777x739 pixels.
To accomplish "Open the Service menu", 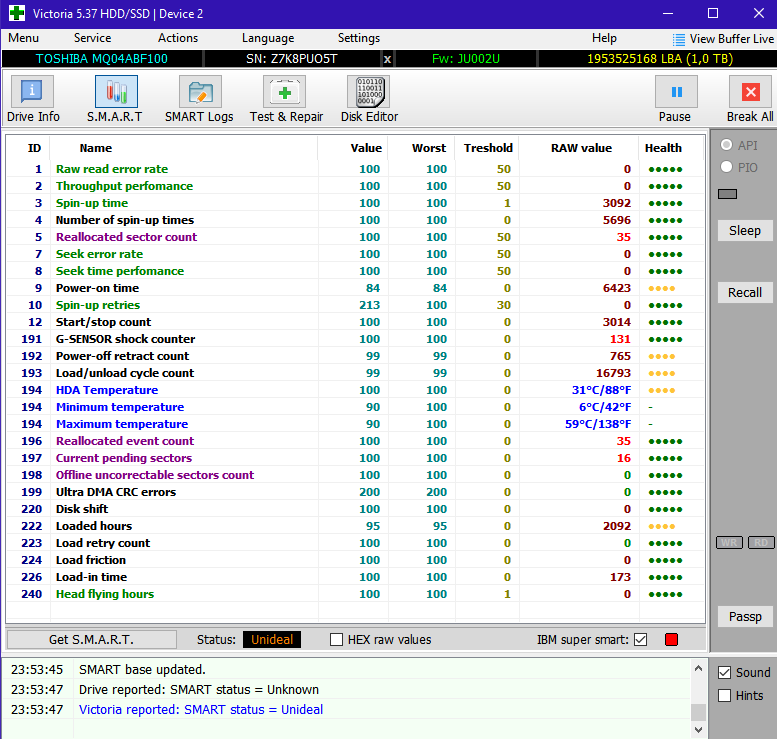I will [x=92, y=38].
